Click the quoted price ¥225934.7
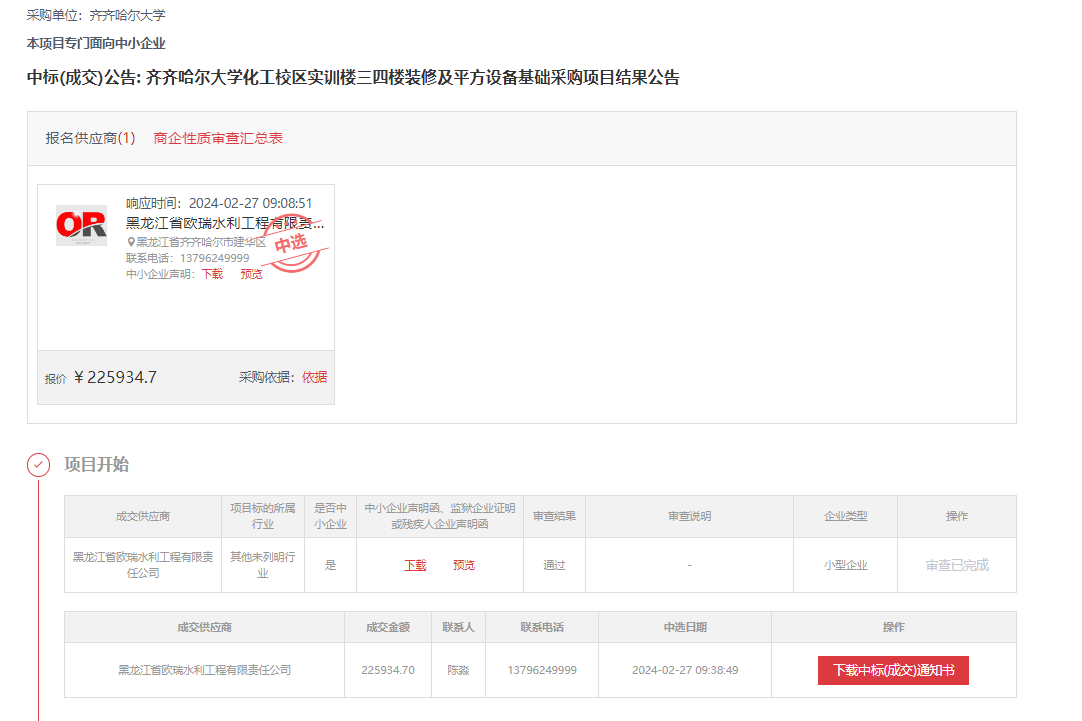This screenshot has width=1082, height=721. [x=116, y=377]
